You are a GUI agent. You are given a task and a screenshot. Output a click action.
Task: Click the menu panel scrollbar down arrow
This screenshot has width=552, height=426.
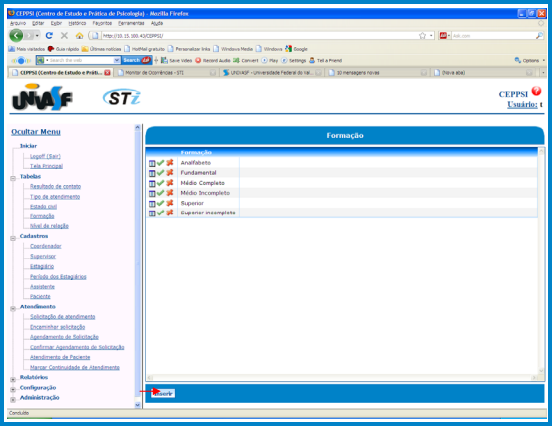pos(138,405)
